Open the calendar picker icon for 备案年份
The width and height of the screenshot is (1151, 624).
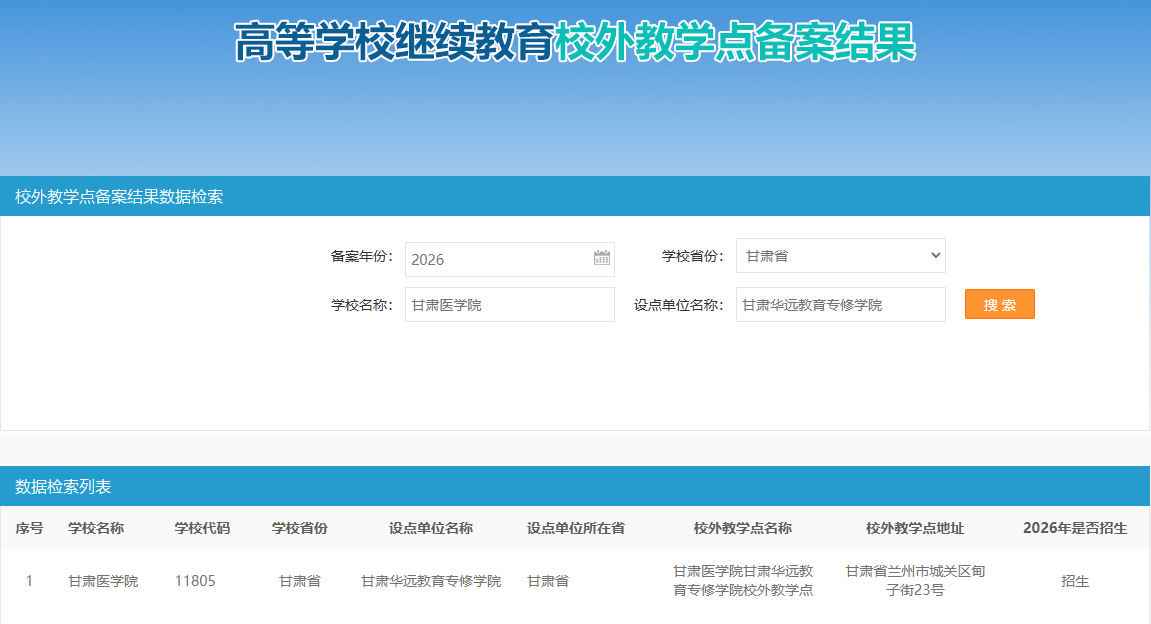(601, 258)
